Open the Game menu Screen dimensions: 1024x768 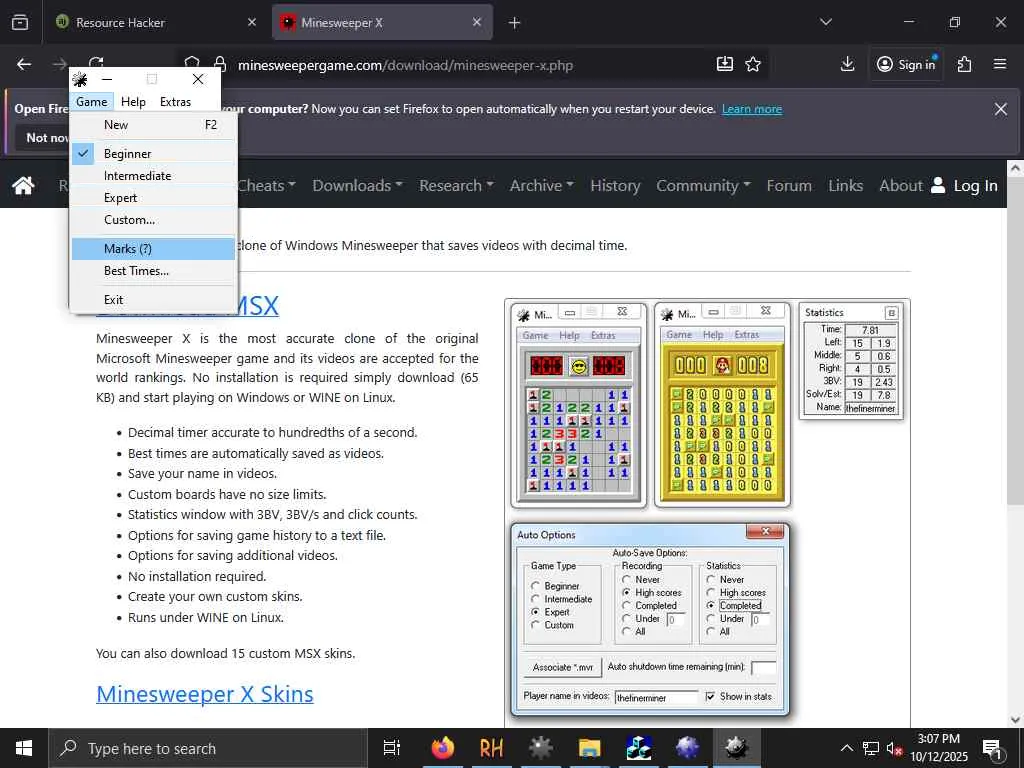(x=91, y=102)
